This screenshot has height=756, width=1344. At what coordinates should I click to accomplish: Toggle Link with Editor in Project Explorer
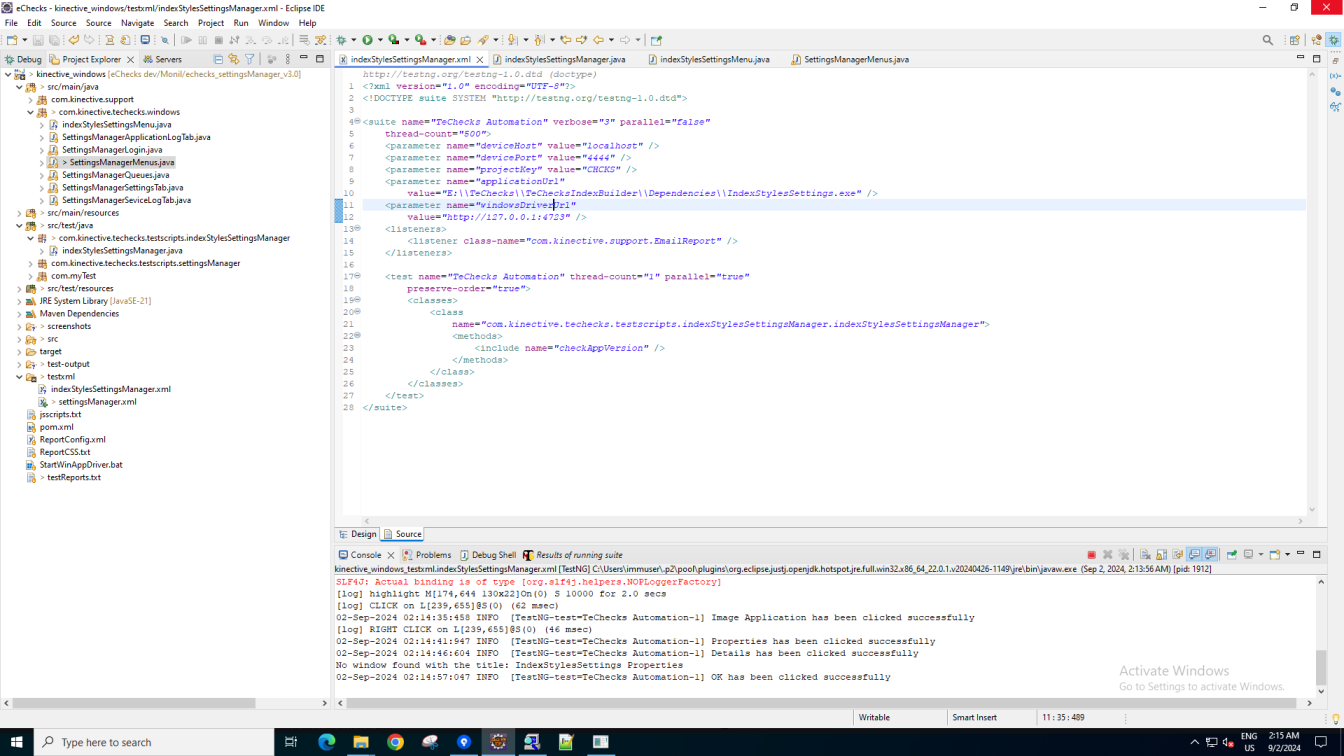(x=234, y=60)
